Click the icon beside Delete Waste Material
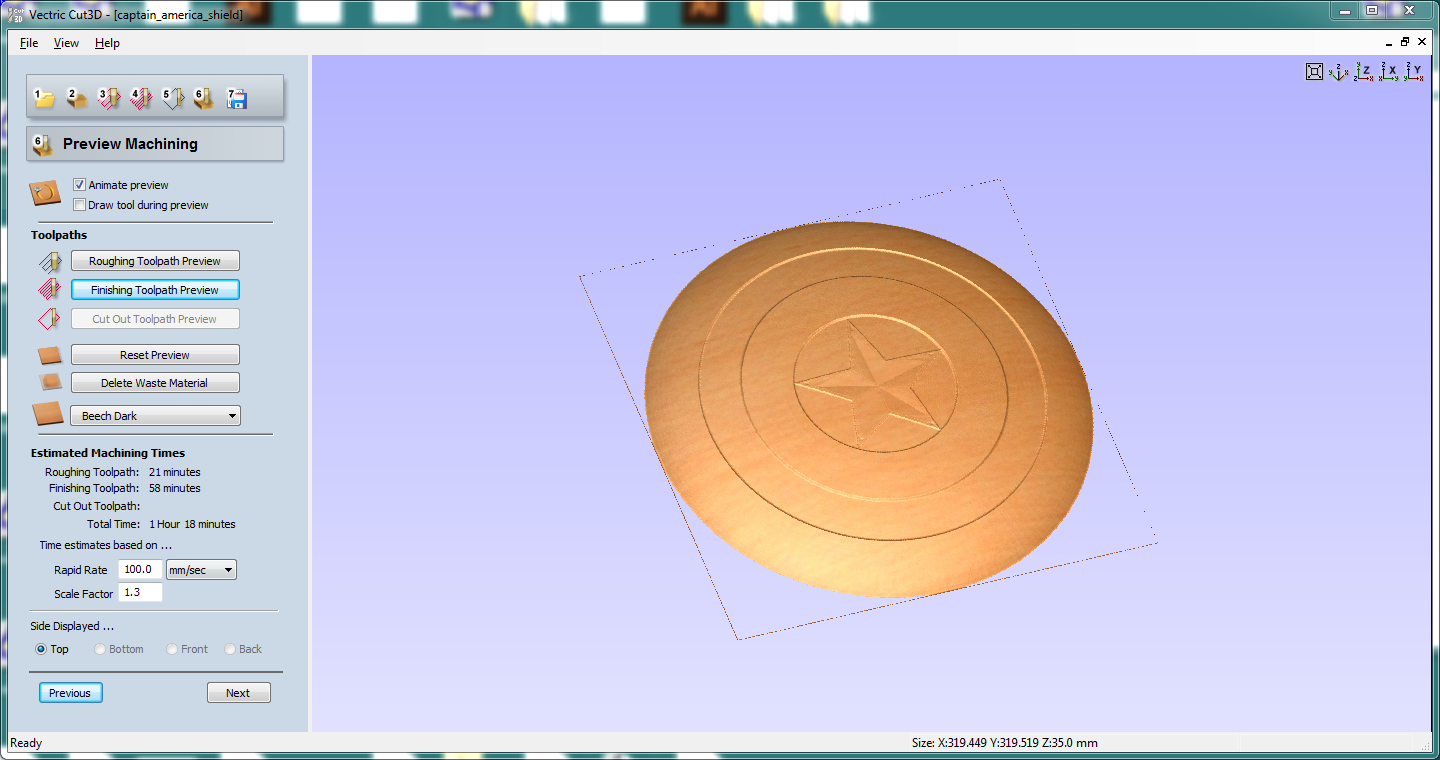 (x=49, y=382)
